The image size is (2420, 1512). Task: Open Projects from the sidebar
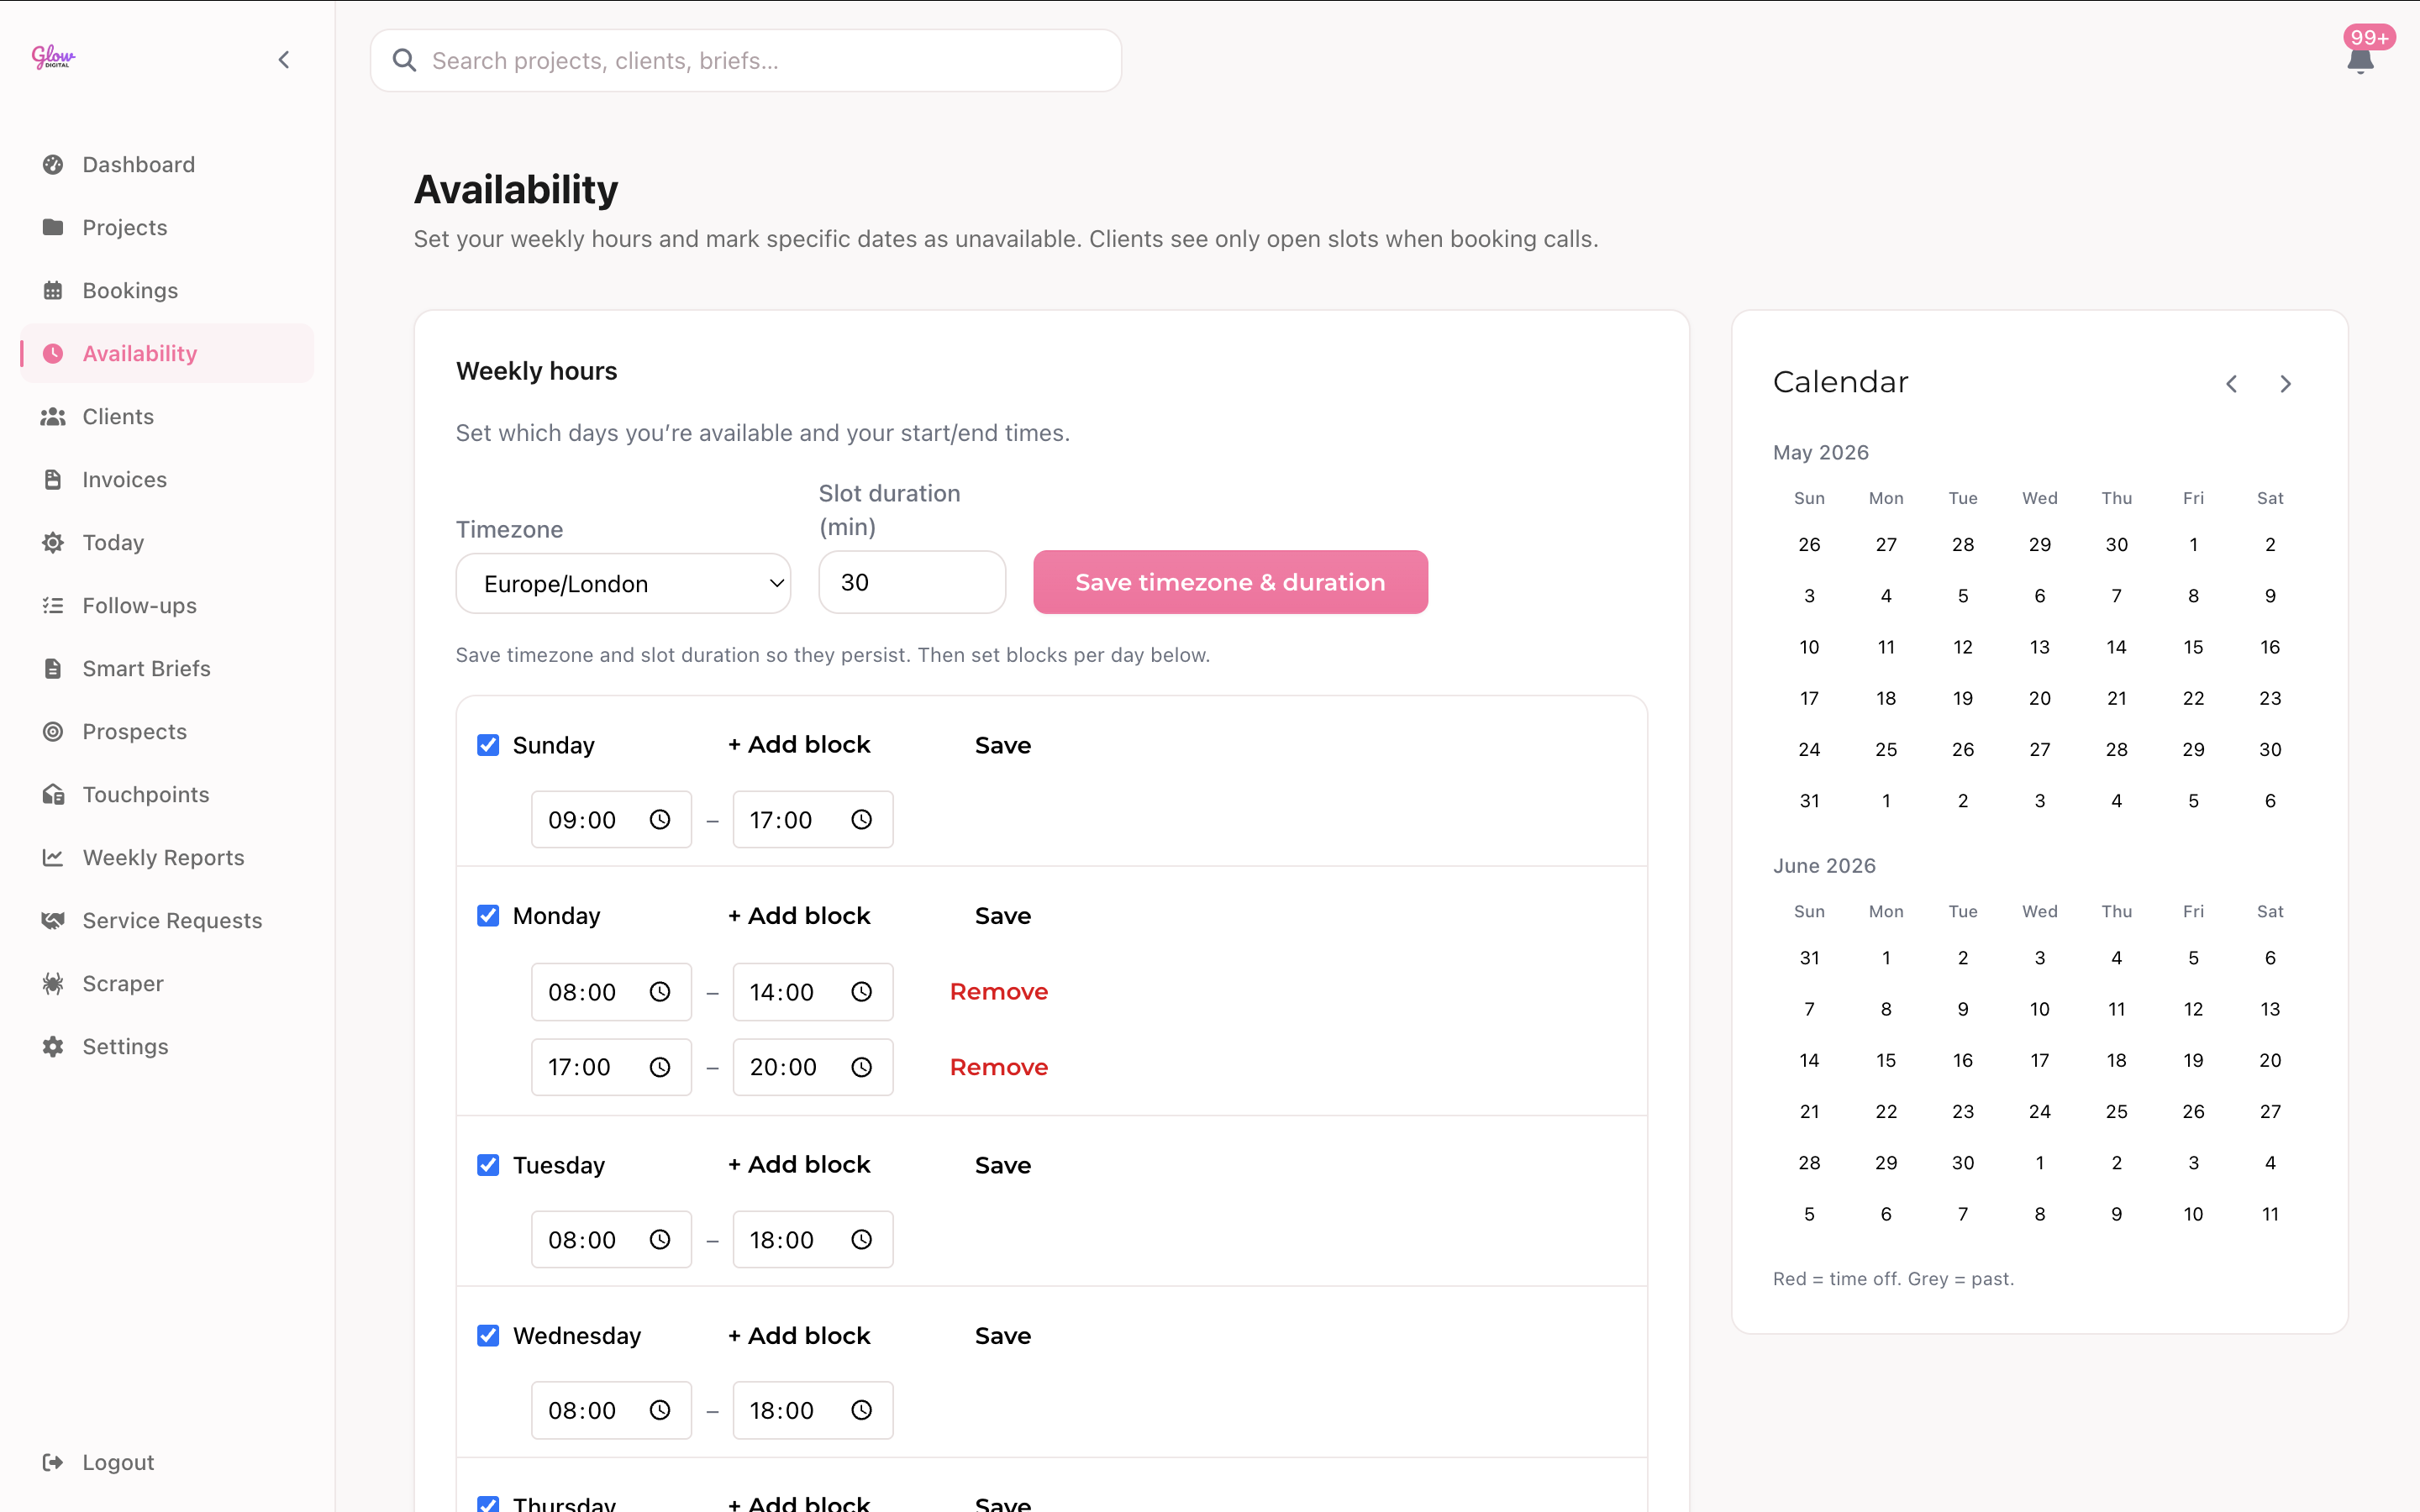coord(167,227)
